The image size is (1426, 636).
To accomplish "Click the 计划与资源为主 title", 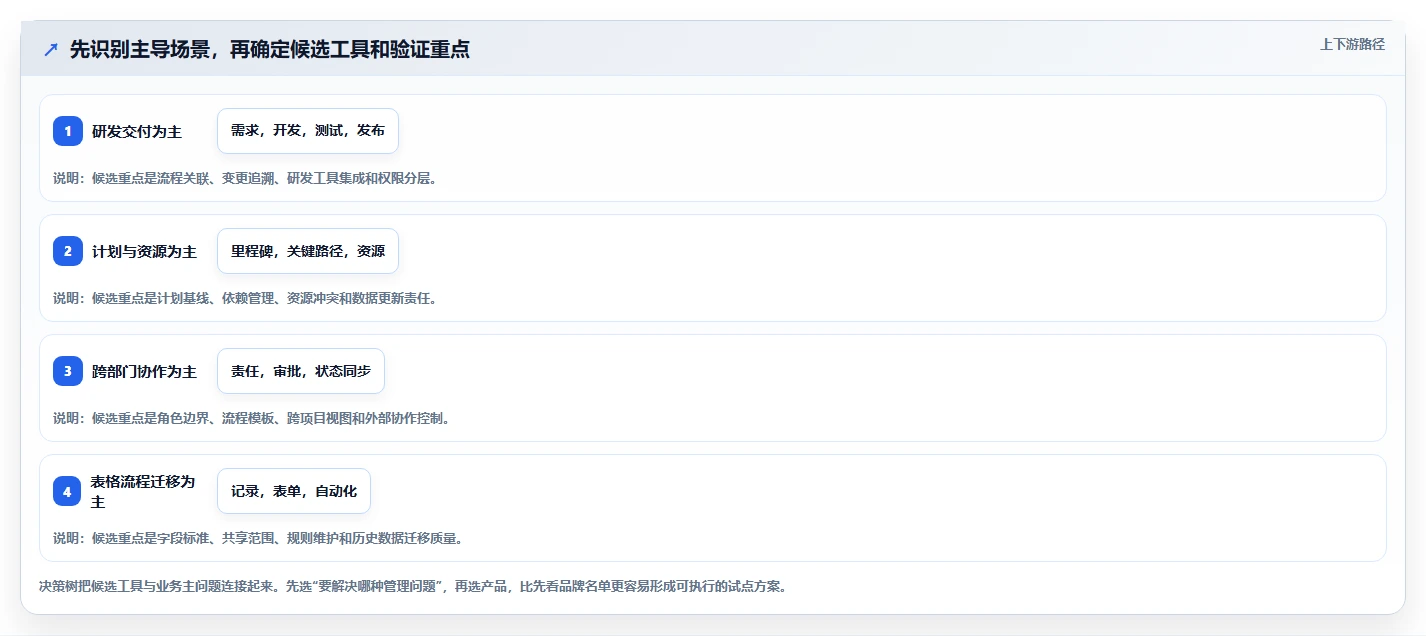I will click(144, 251).
